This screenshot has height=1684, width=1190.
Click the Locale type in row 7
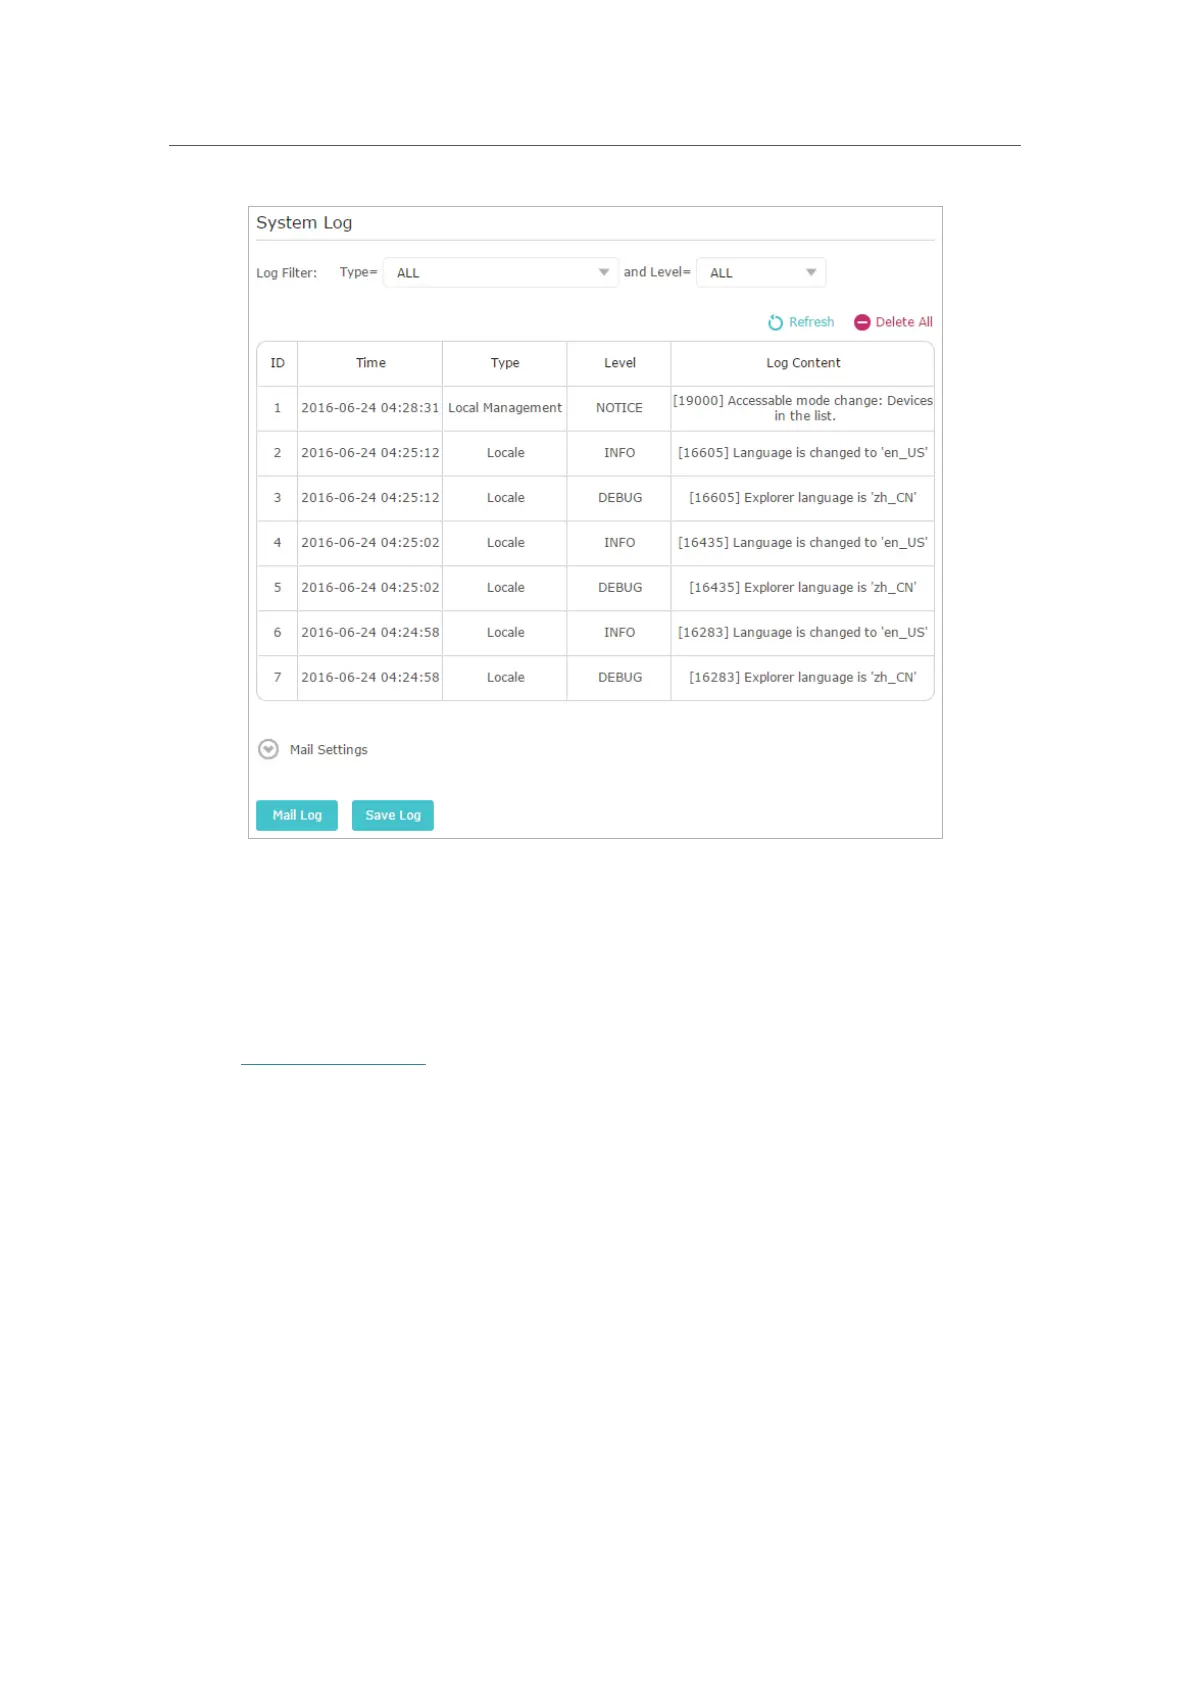pyautogui.click(x=505, y=678)
